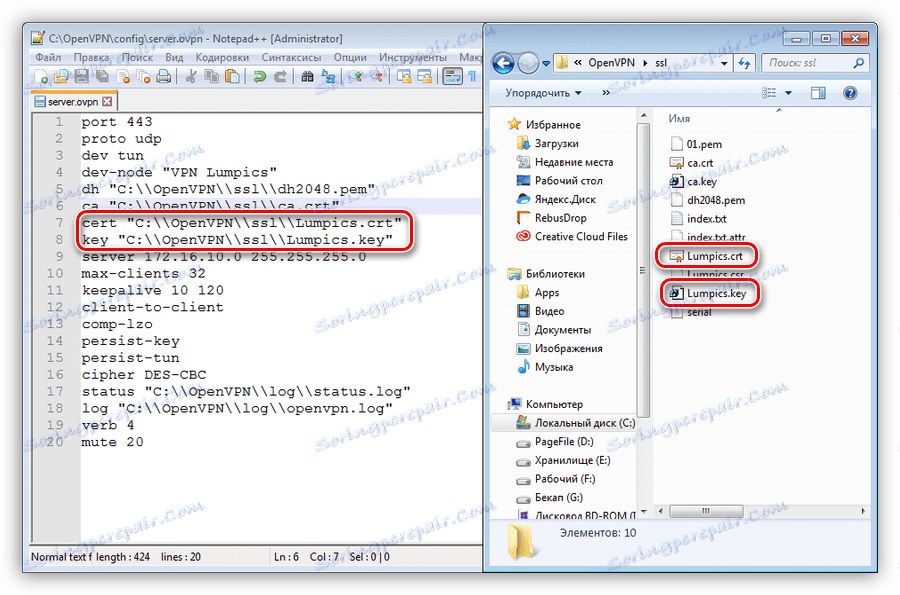Viewport: 900px width, 595px height.
Task: Click the Change view icon in Explorer
Action: 769,92
